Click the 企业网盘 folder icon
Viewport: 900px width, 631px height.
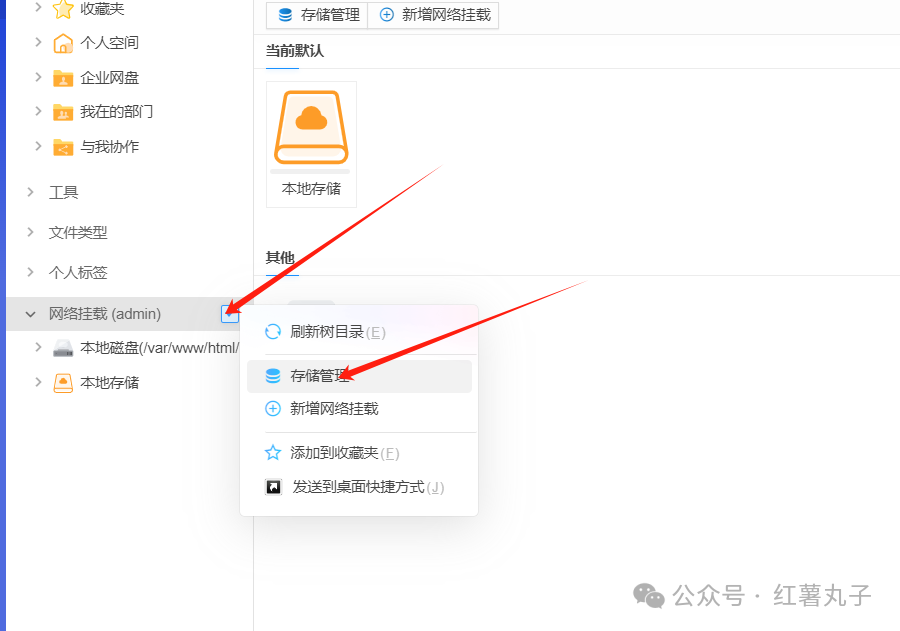click(x=63, y=78)
